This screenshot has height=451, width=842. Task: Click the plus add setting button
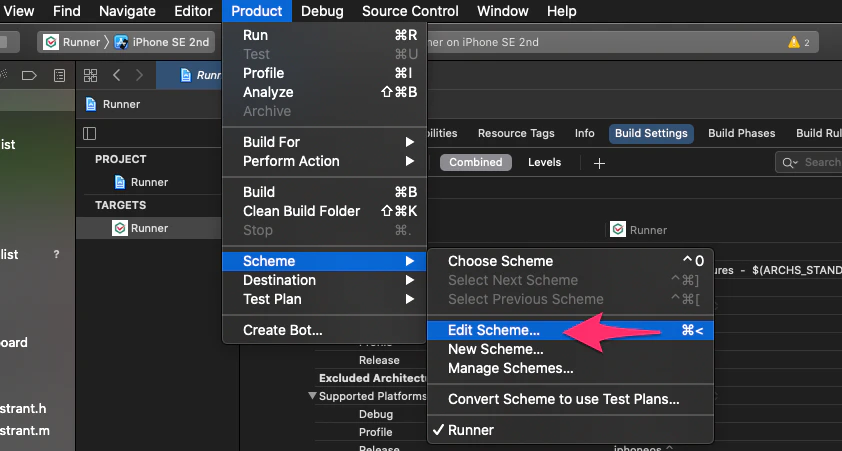[599, 163]
